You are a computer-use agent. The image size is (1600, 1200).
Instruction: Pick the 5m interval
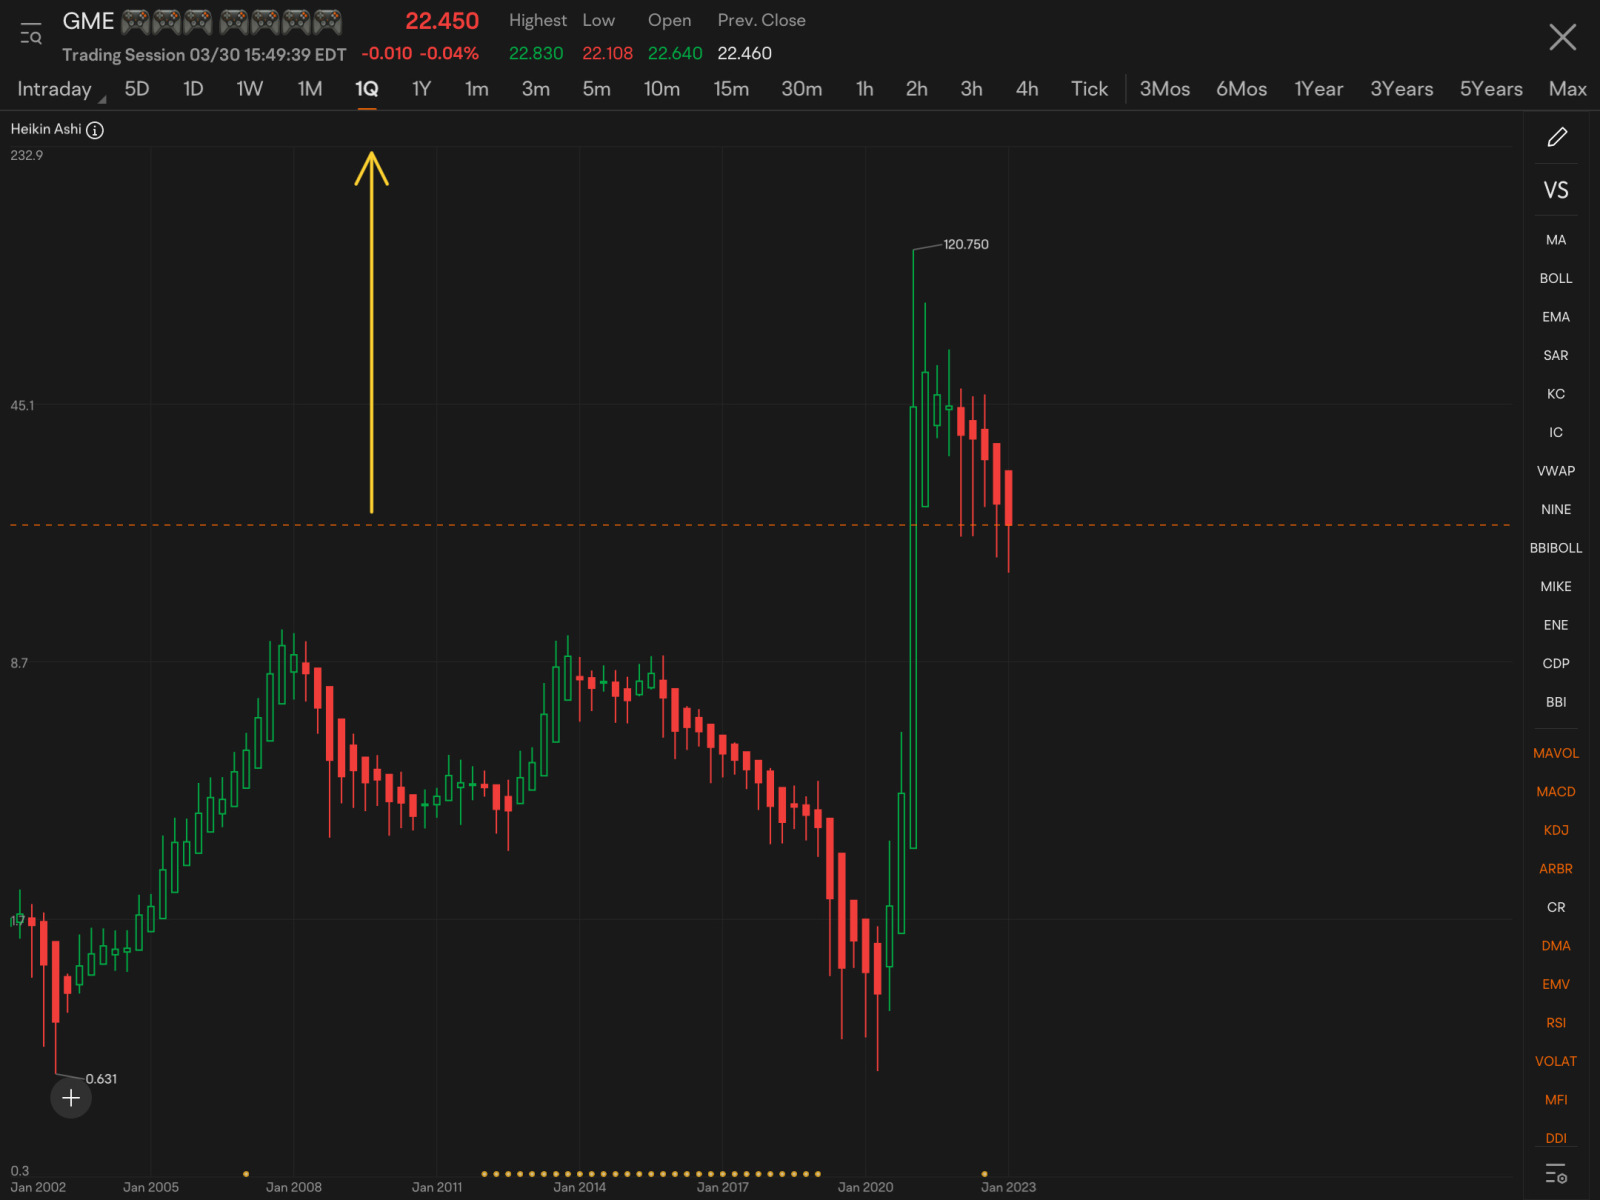(597, 89)
